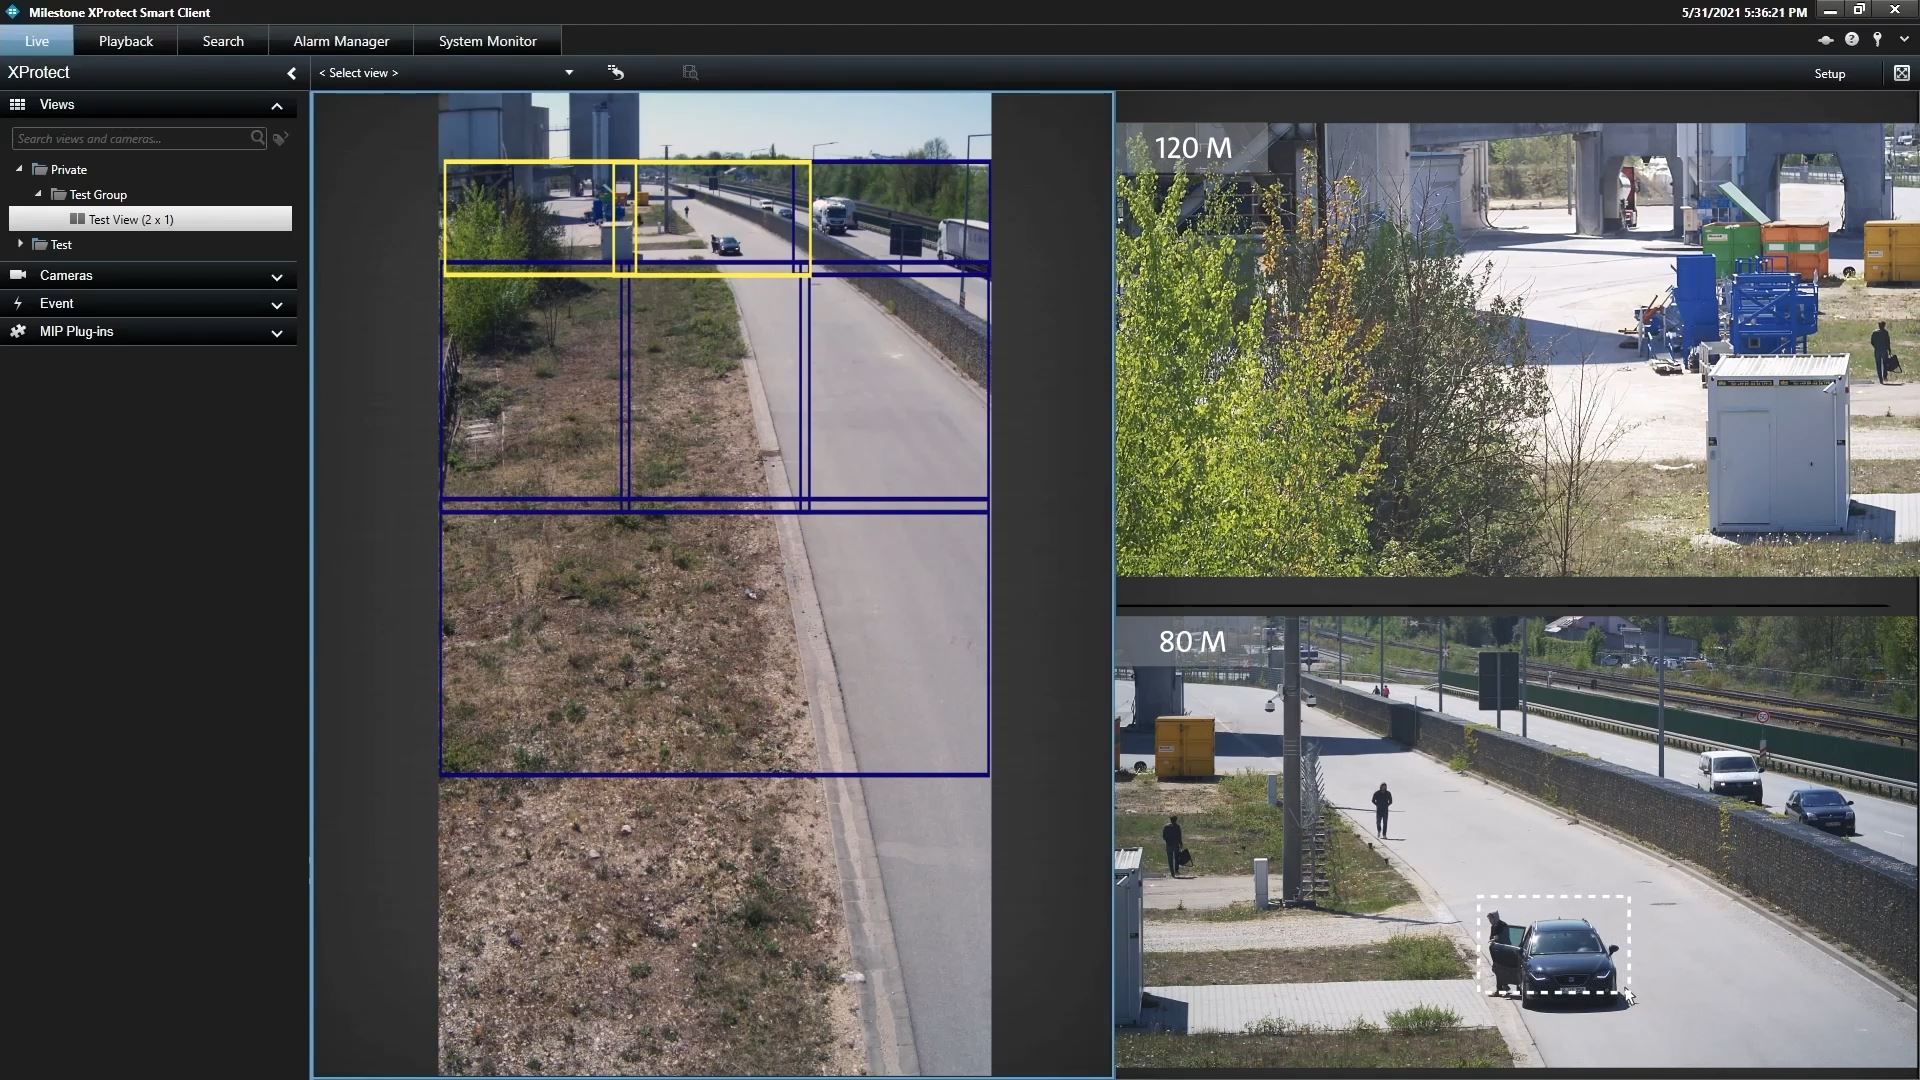This screenshot has height=1080, width=1920.
Task: Toggle full screen mode next to Setup
Action: point(1903,72)
